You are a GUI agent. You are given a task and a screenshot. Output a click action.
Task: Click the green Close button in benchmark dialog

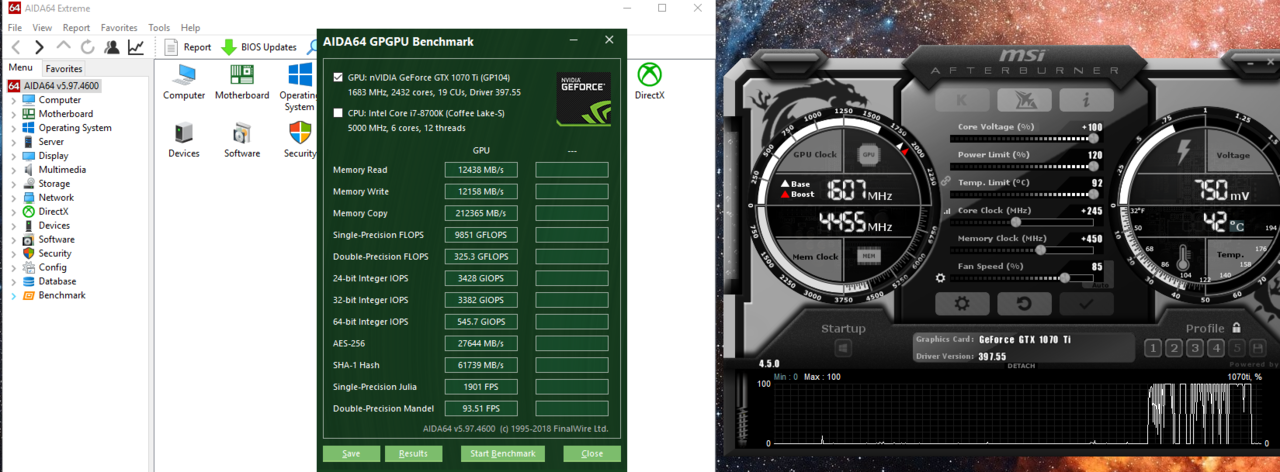click(592, 454)
